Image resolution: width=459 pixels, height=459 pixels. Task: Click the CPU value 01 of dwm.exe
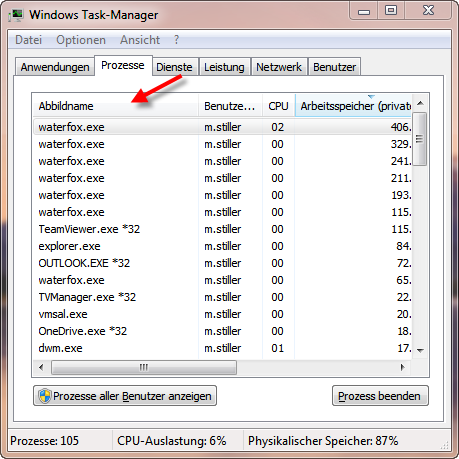[x=277, y=348]
